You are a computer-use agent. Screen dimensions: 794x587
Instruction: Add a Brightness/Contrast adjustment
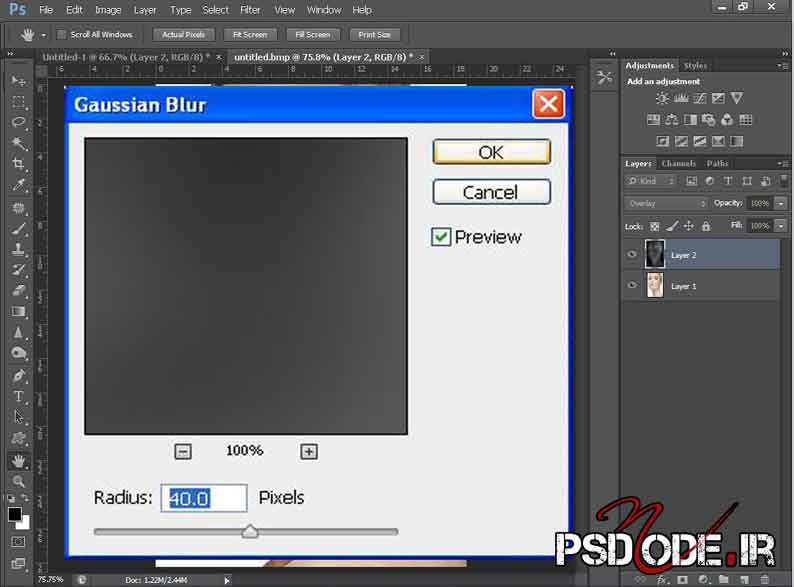(662, 98)
